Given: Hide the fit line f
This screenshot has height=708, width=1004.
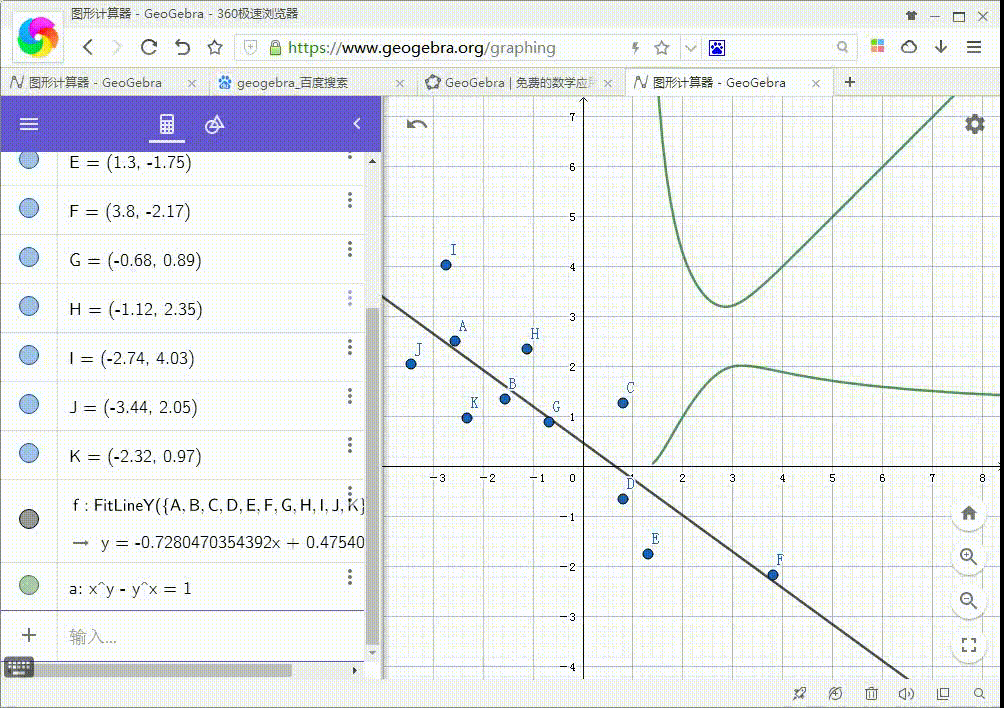Looking at the screenshot, I should point(29,519).
